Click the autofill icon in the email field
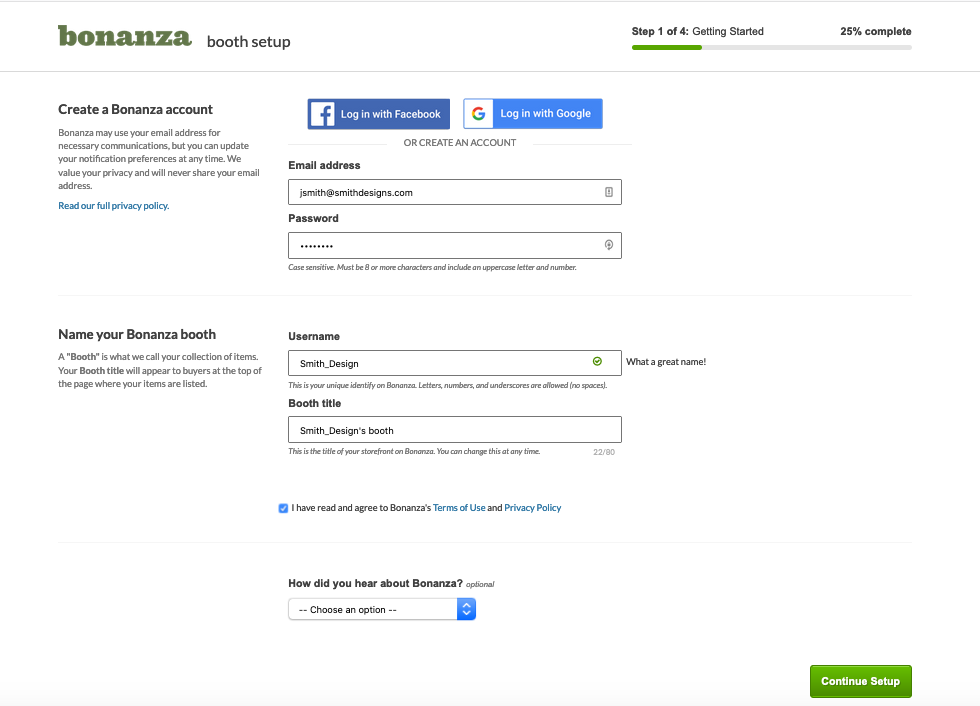This screenshot has width=980, height=706. pyautogui.click(x=609, y=192)
